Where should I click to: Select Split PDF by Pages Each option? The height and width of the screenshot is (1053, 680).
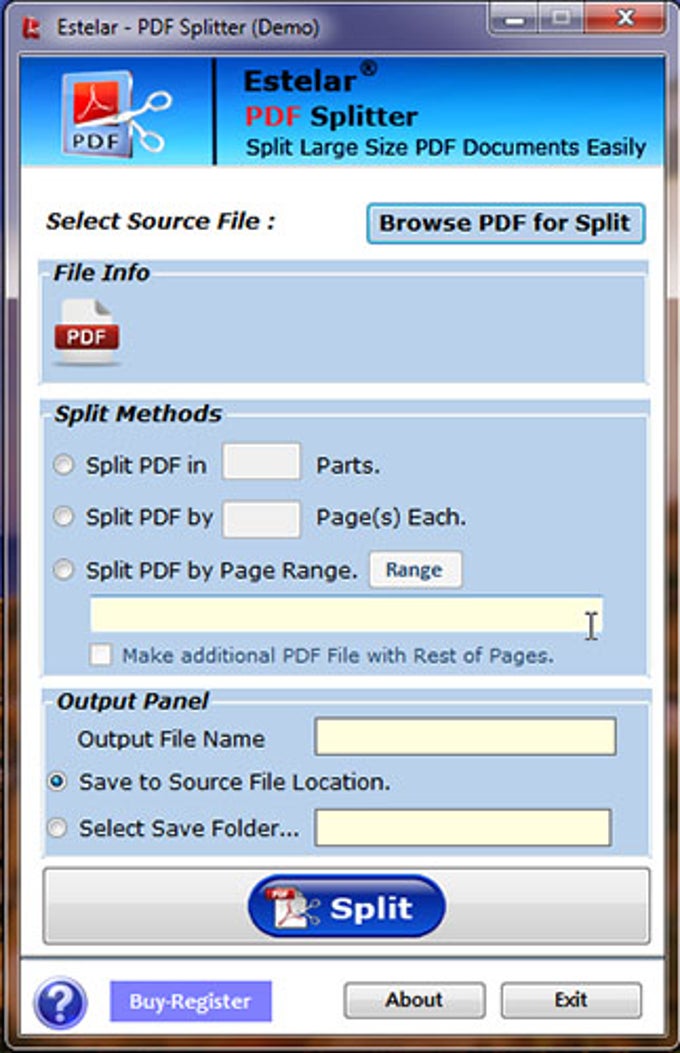64,518
